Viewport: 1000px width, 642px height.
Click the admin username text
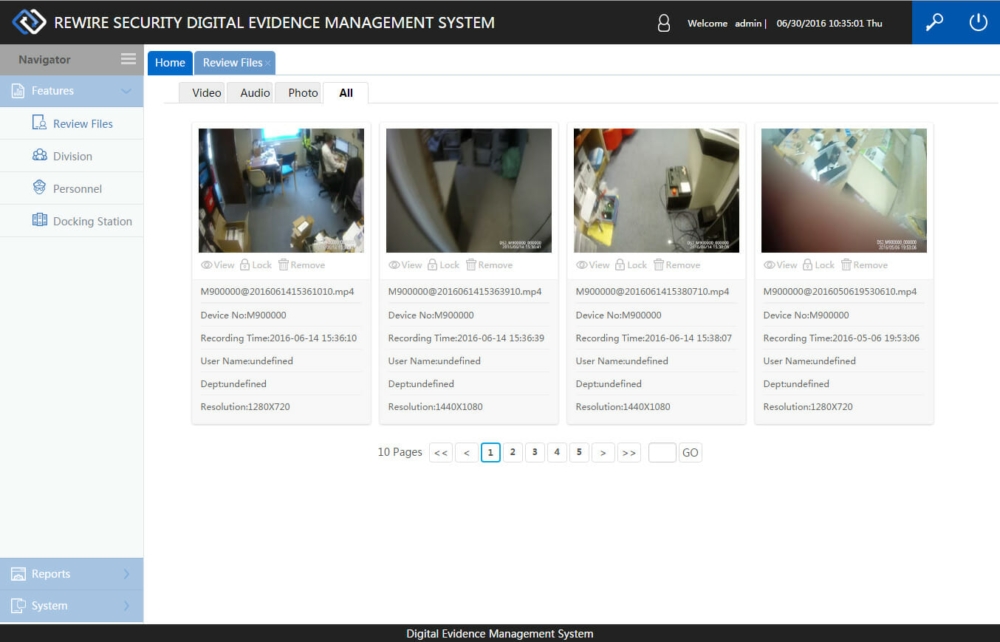748,24
